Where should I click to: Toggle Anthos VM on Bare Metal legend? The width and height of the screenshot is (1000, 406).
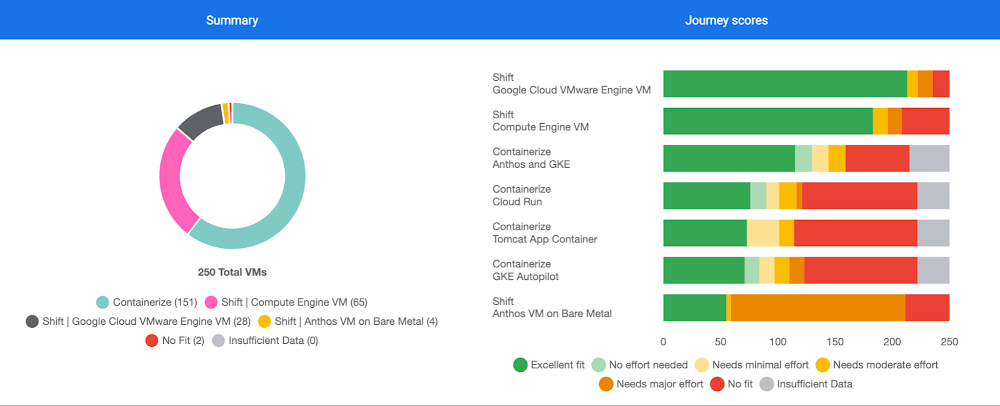click(x=264, y=321)
